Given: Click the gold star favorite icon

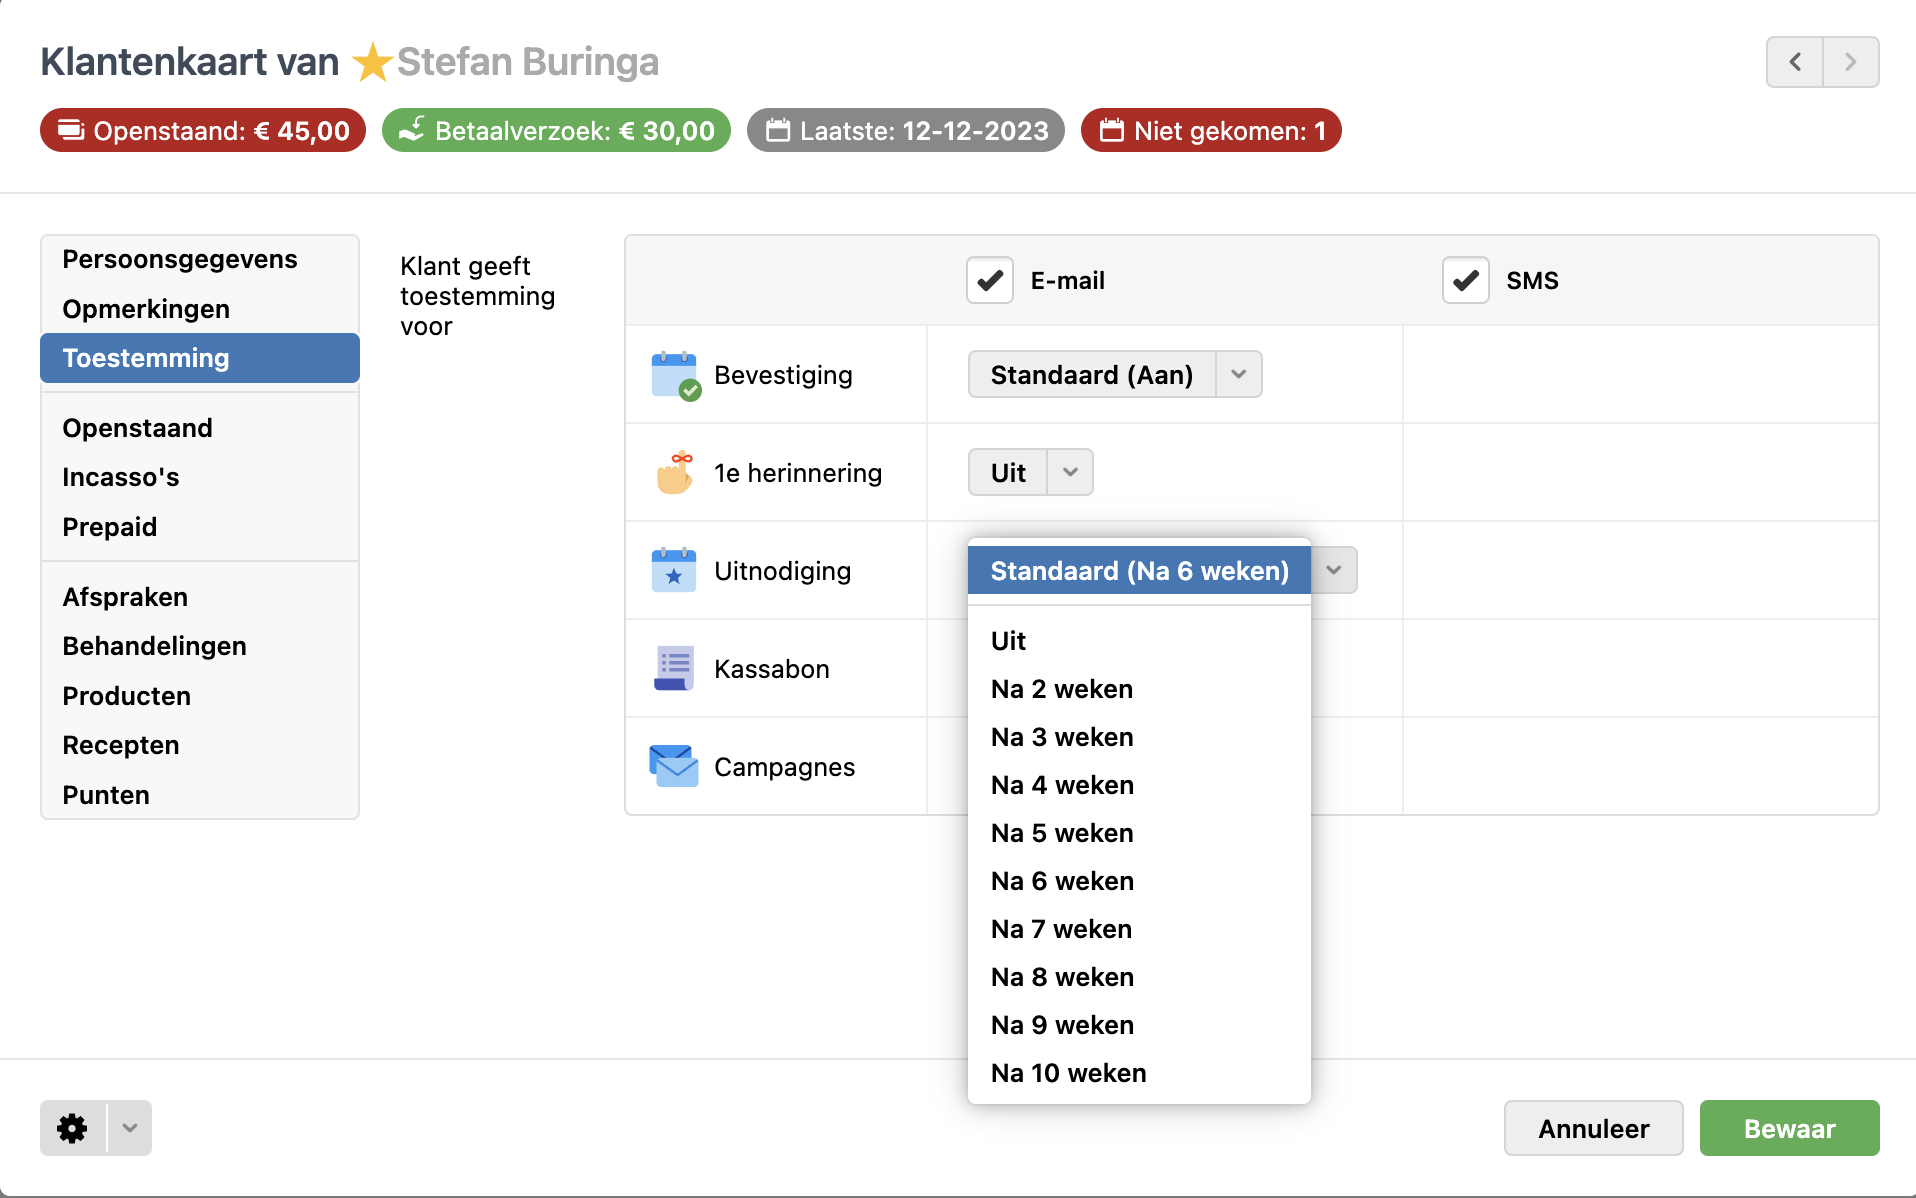Looking at the screenshot, I should pos(372,62).
